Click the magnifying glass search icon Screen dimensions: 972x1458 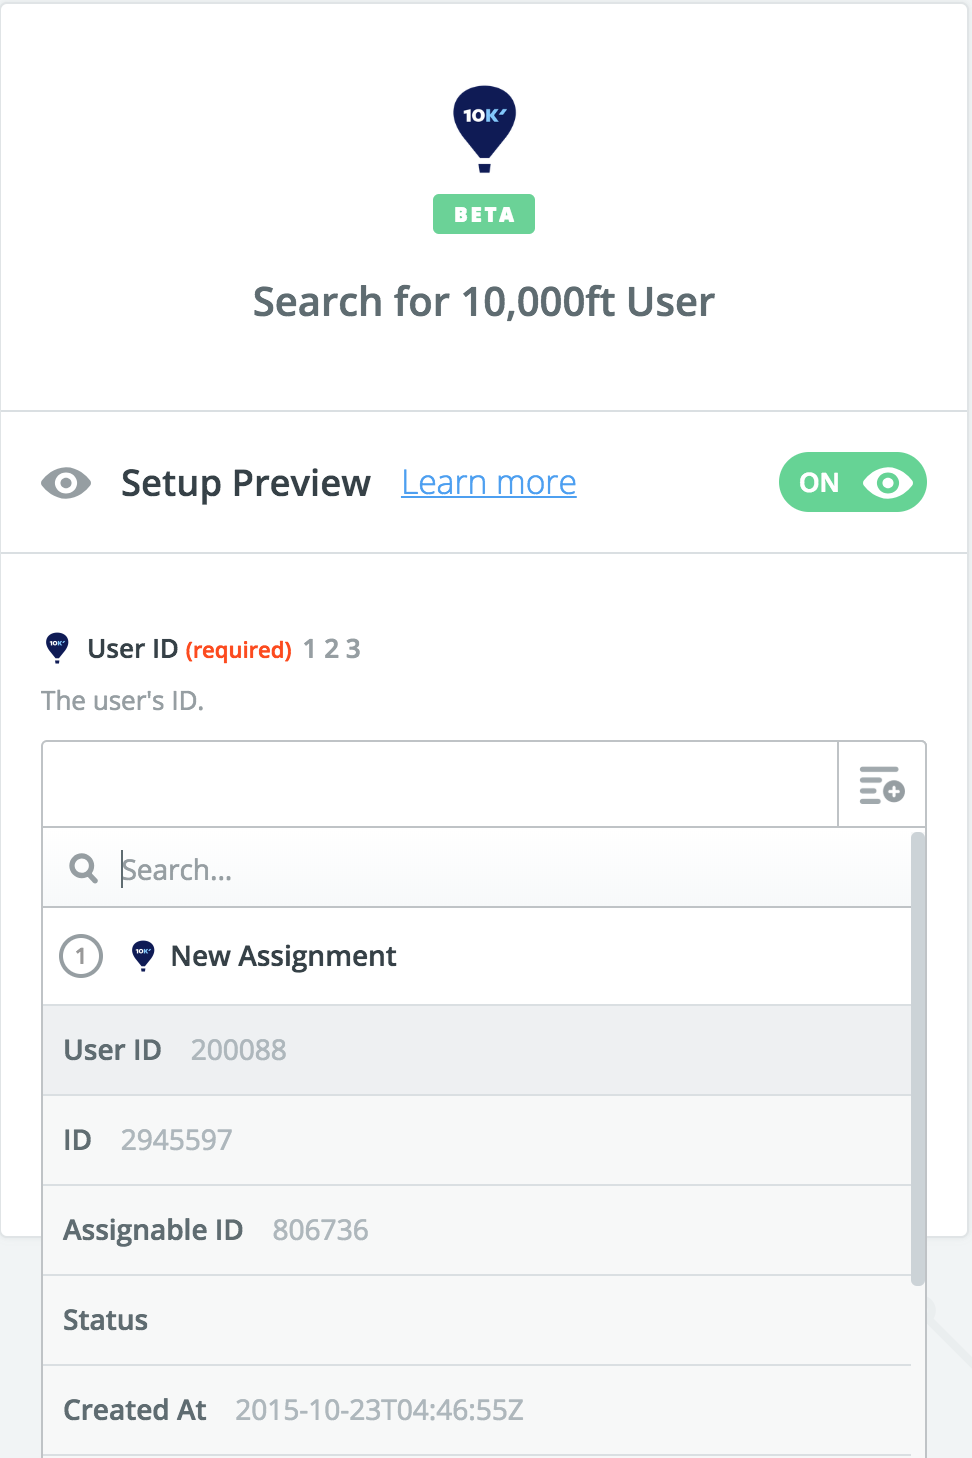pyautogui.click(x=84, y=868)
